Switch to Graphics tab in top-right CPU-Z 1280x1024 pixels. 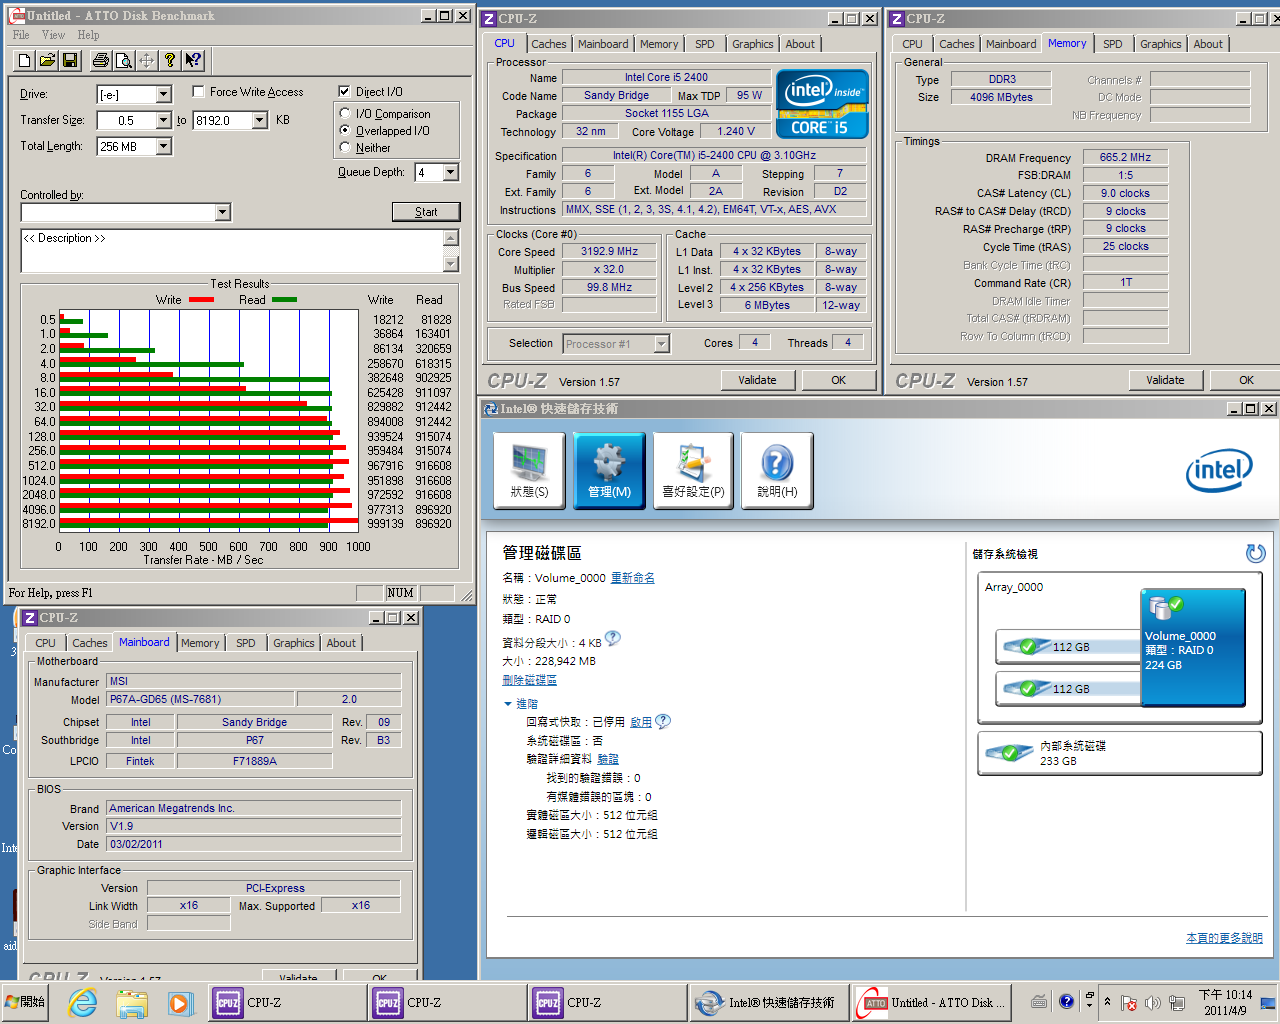pyautogui.click(x=1161, y=44)
